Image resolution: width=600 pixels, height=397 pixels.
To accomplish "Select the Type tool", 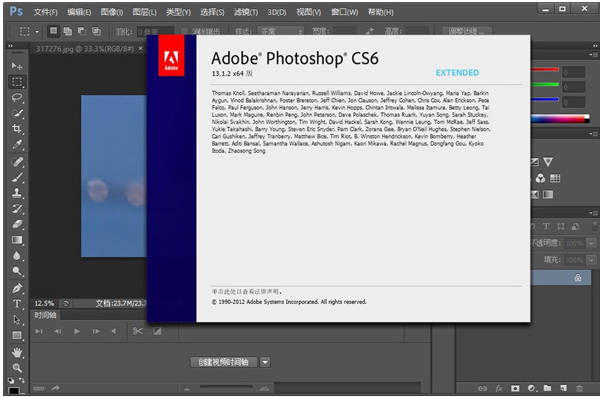I will [x=17, y=304].
